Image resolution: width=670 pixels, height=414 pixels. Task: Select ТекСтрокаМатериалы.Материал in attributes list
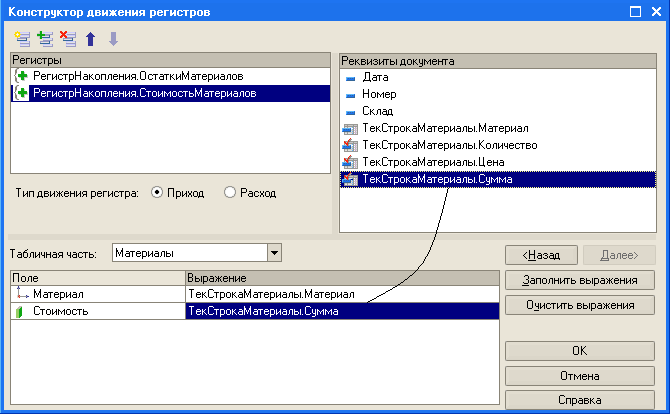point(498,128)
